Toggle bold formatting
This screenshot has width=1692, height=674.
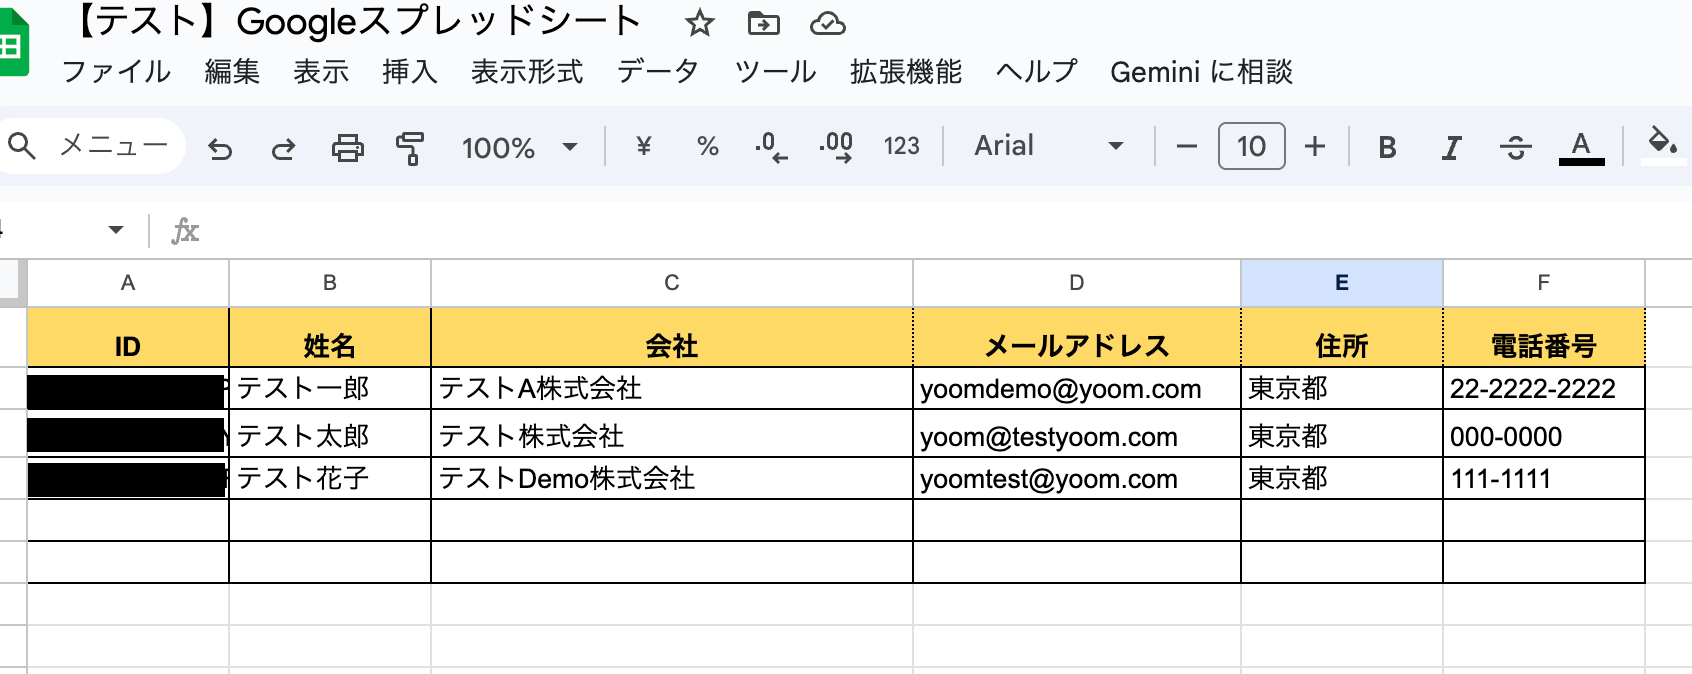1387,148
